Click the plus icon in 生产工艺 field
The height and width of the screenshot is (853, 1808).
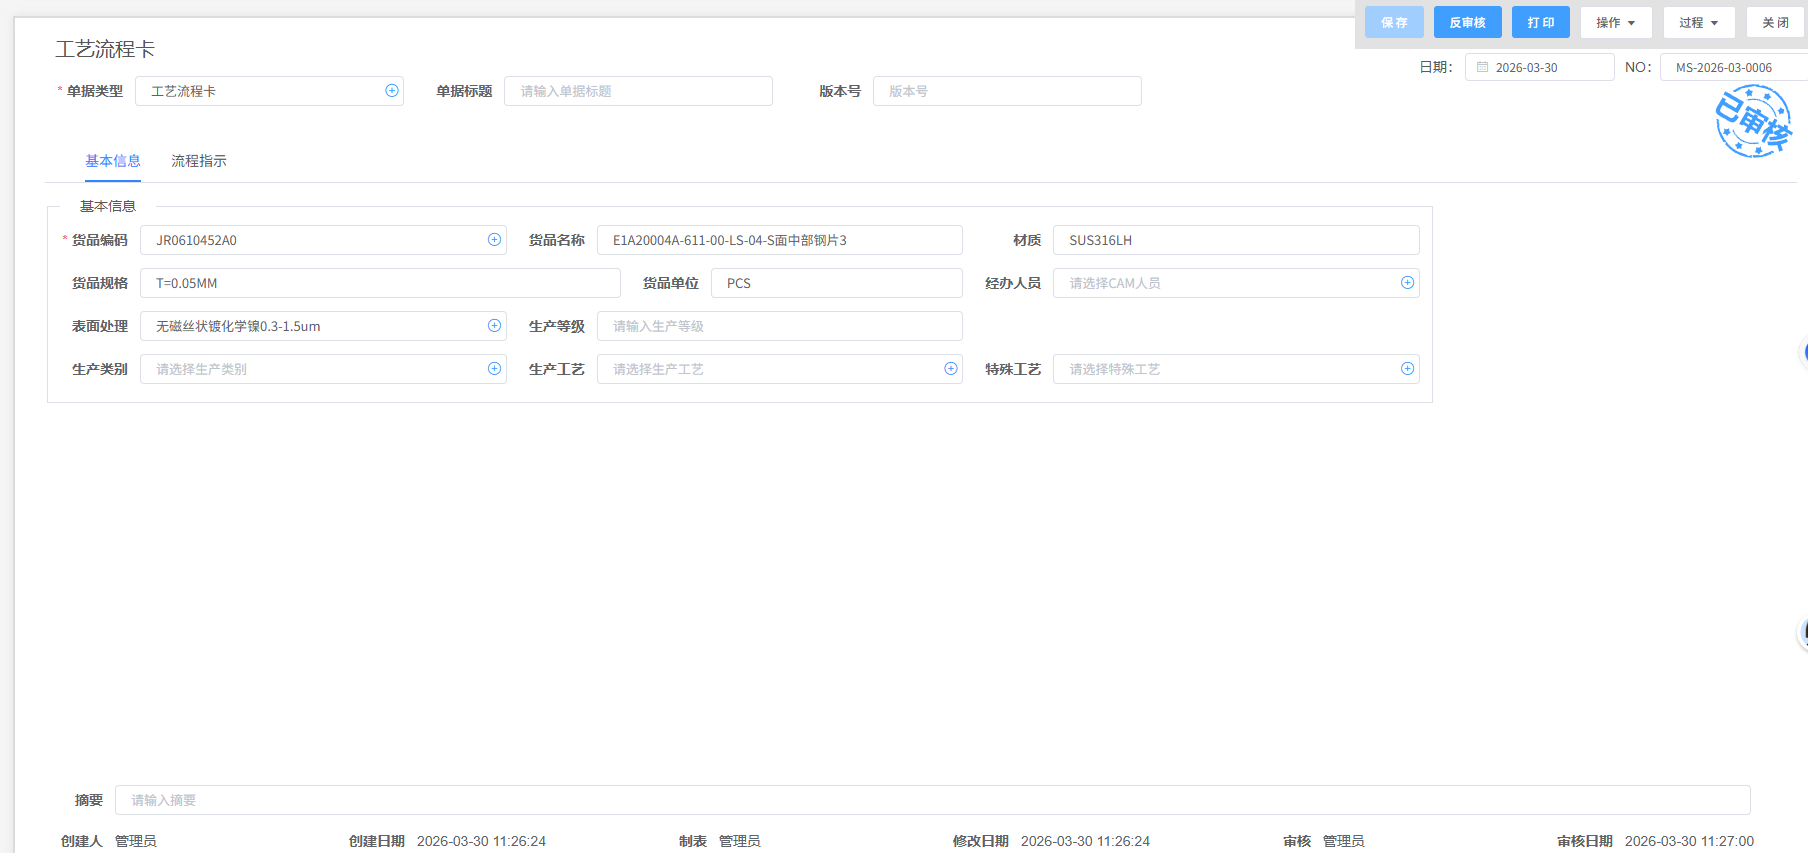[951, 369]
